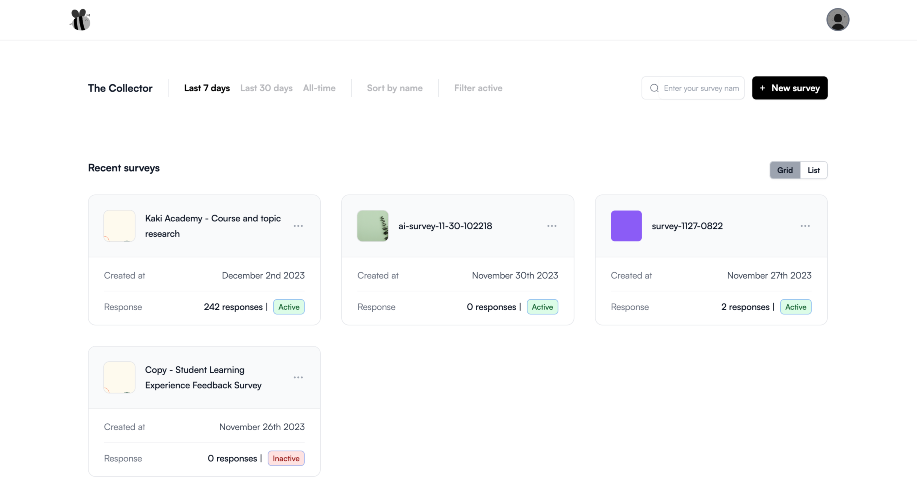Click the Recent surveys heading

pyautogui.click(x=124, y=168)
